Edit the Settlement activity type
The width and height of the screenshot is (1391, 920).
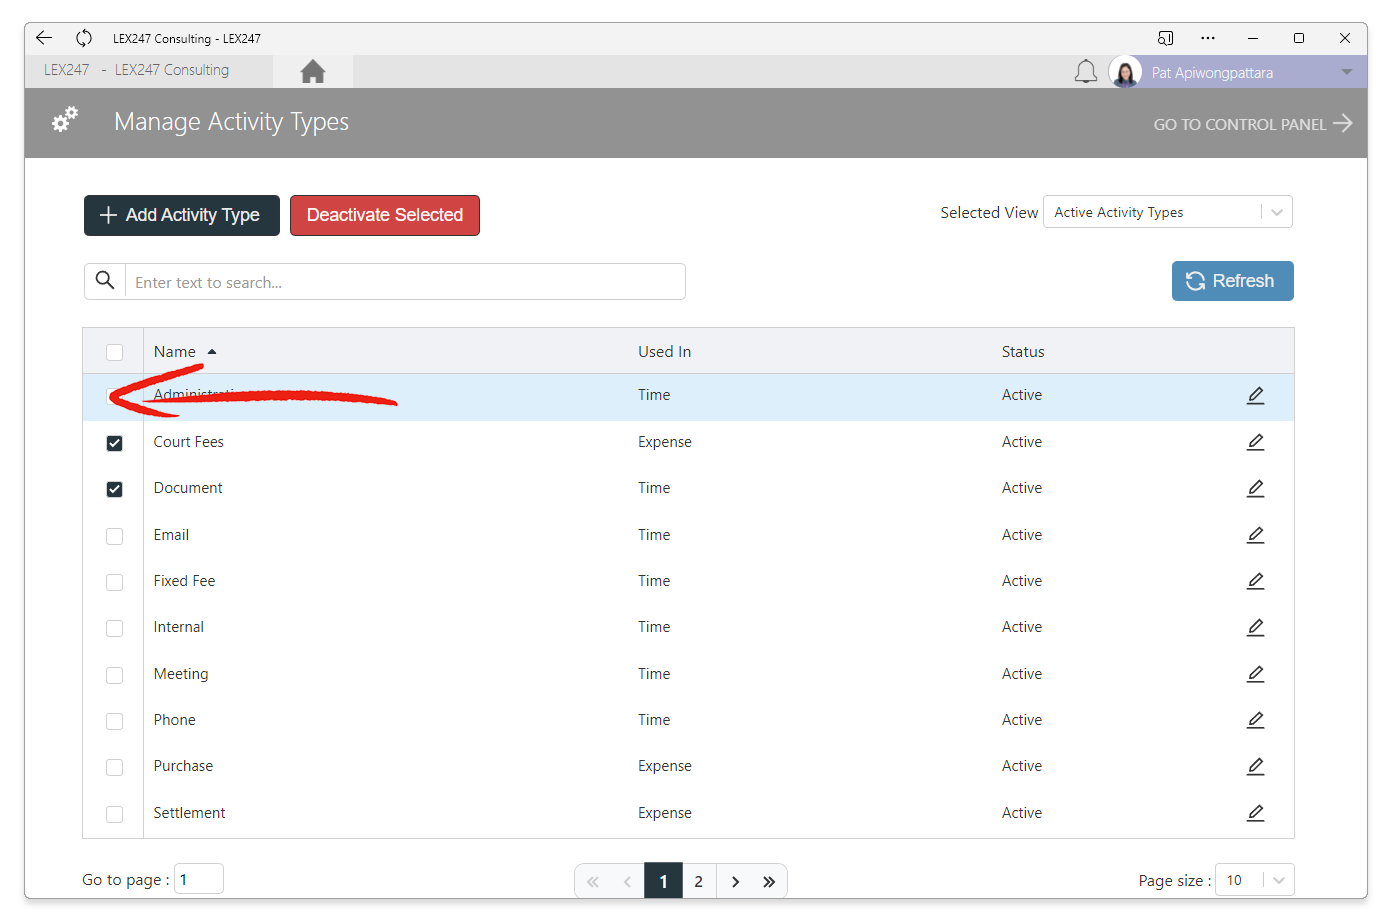tap(1255, 813)
